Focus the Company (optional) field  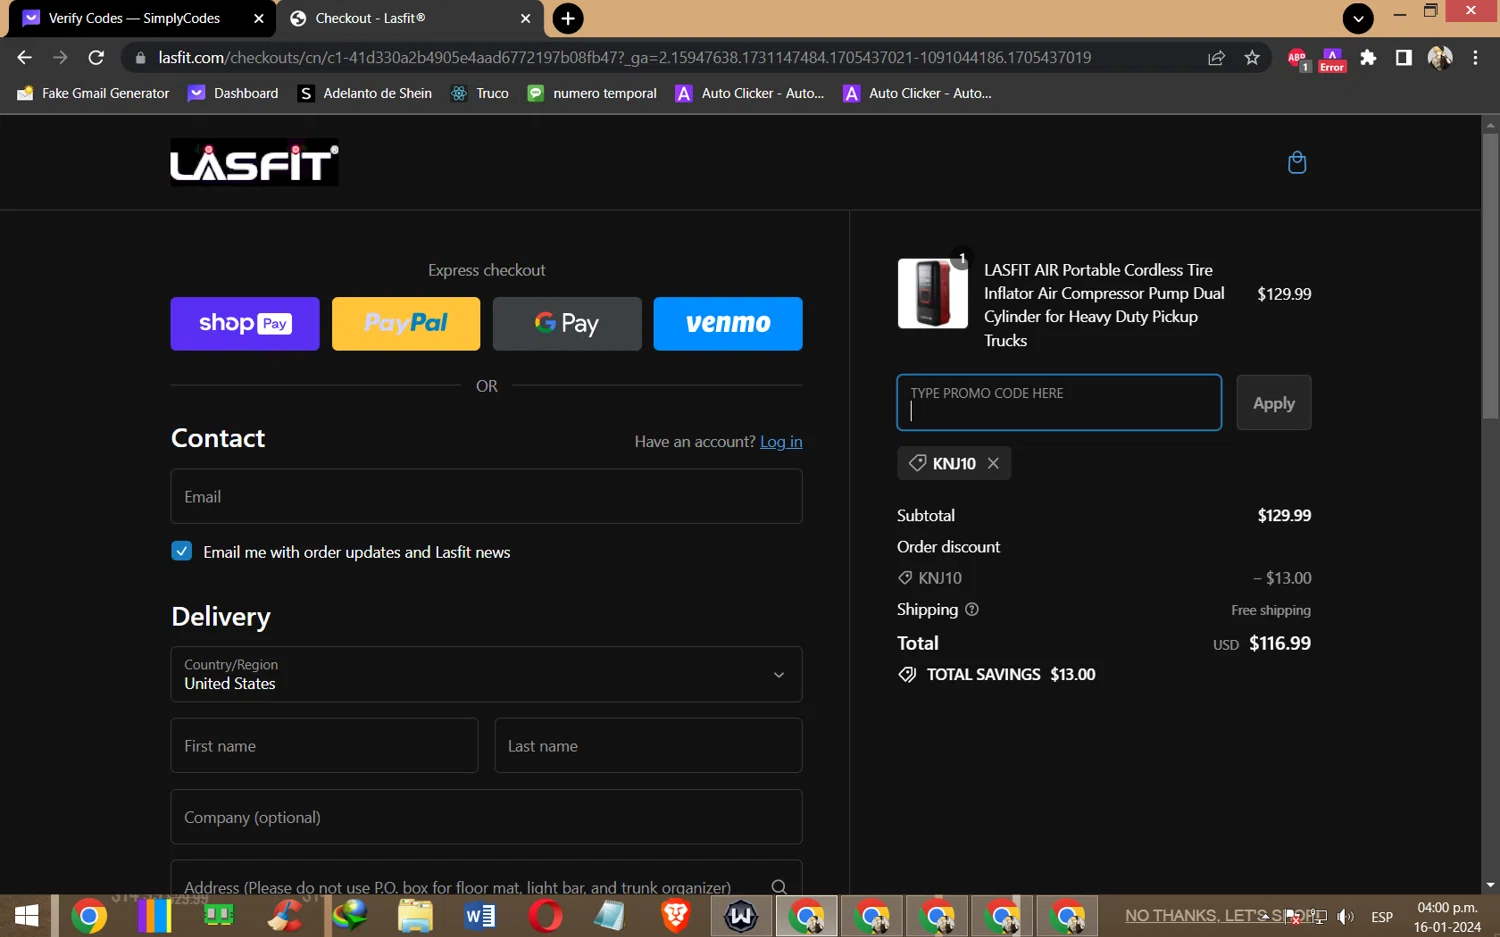486,817
